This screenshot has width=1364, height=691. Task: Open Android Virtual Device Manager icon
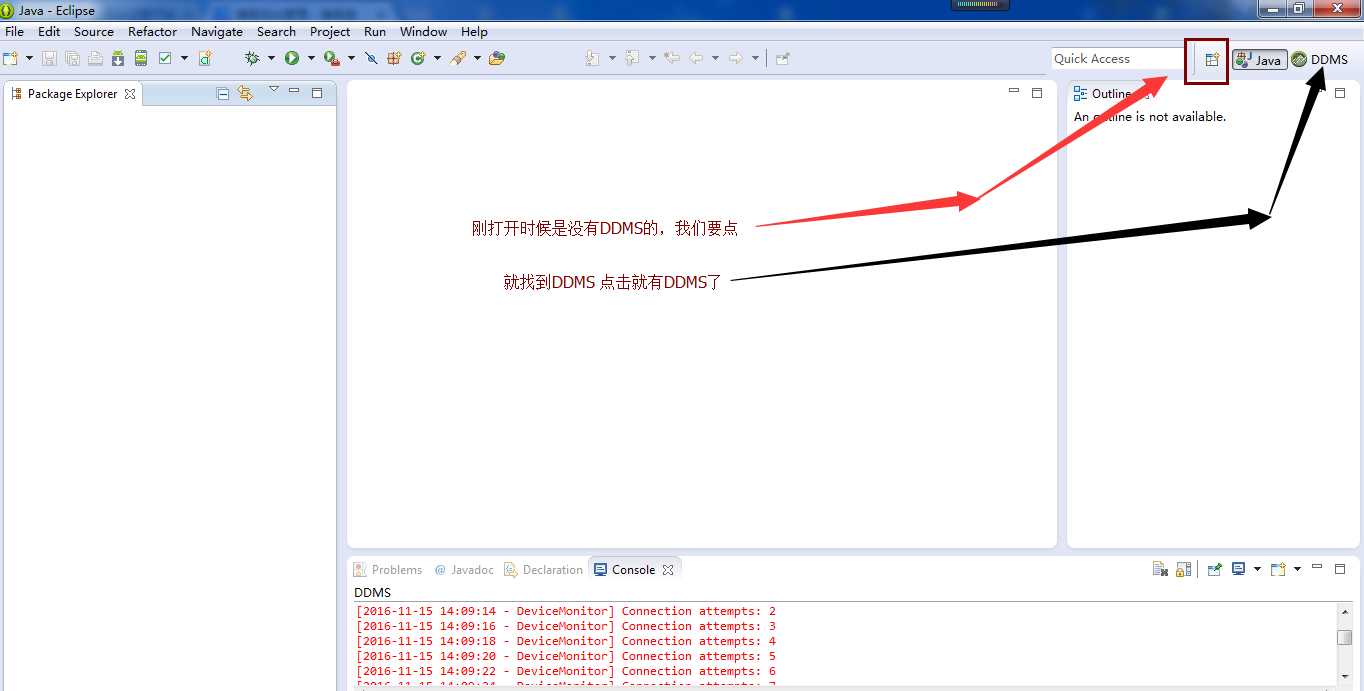(x=141, y=58)
